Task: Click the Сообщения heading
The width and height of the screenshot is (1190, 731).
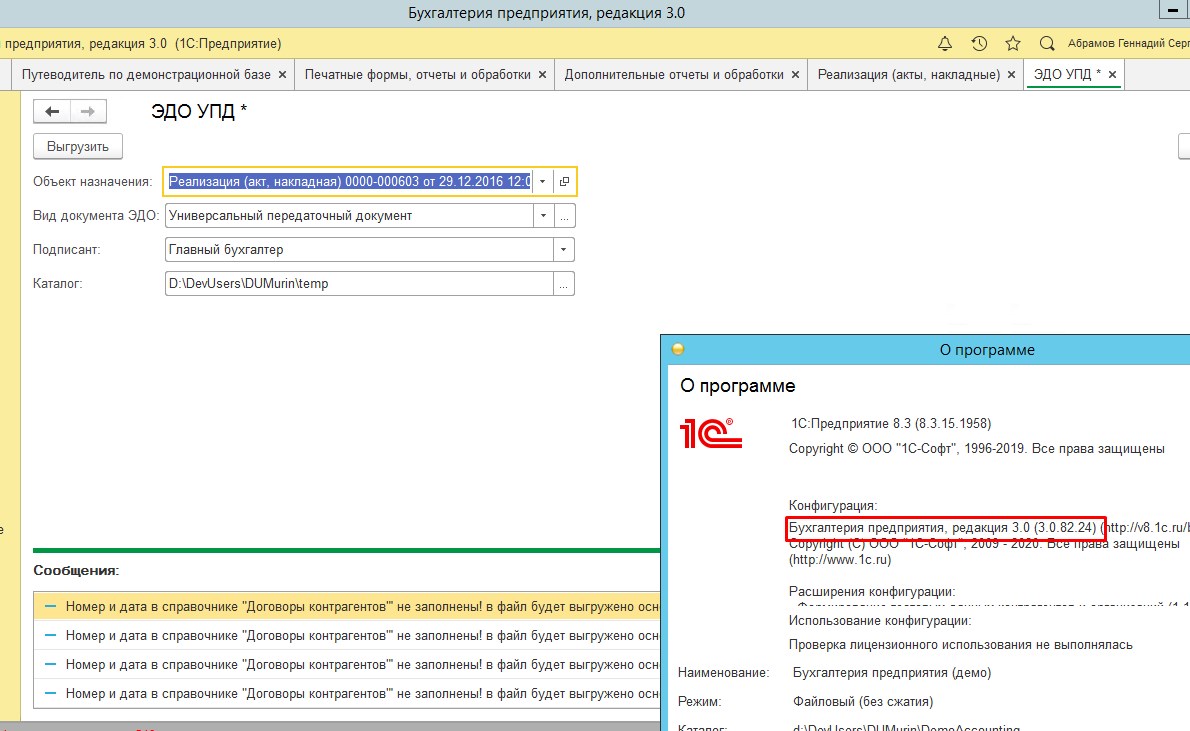Action: click(x=76, y=571)
